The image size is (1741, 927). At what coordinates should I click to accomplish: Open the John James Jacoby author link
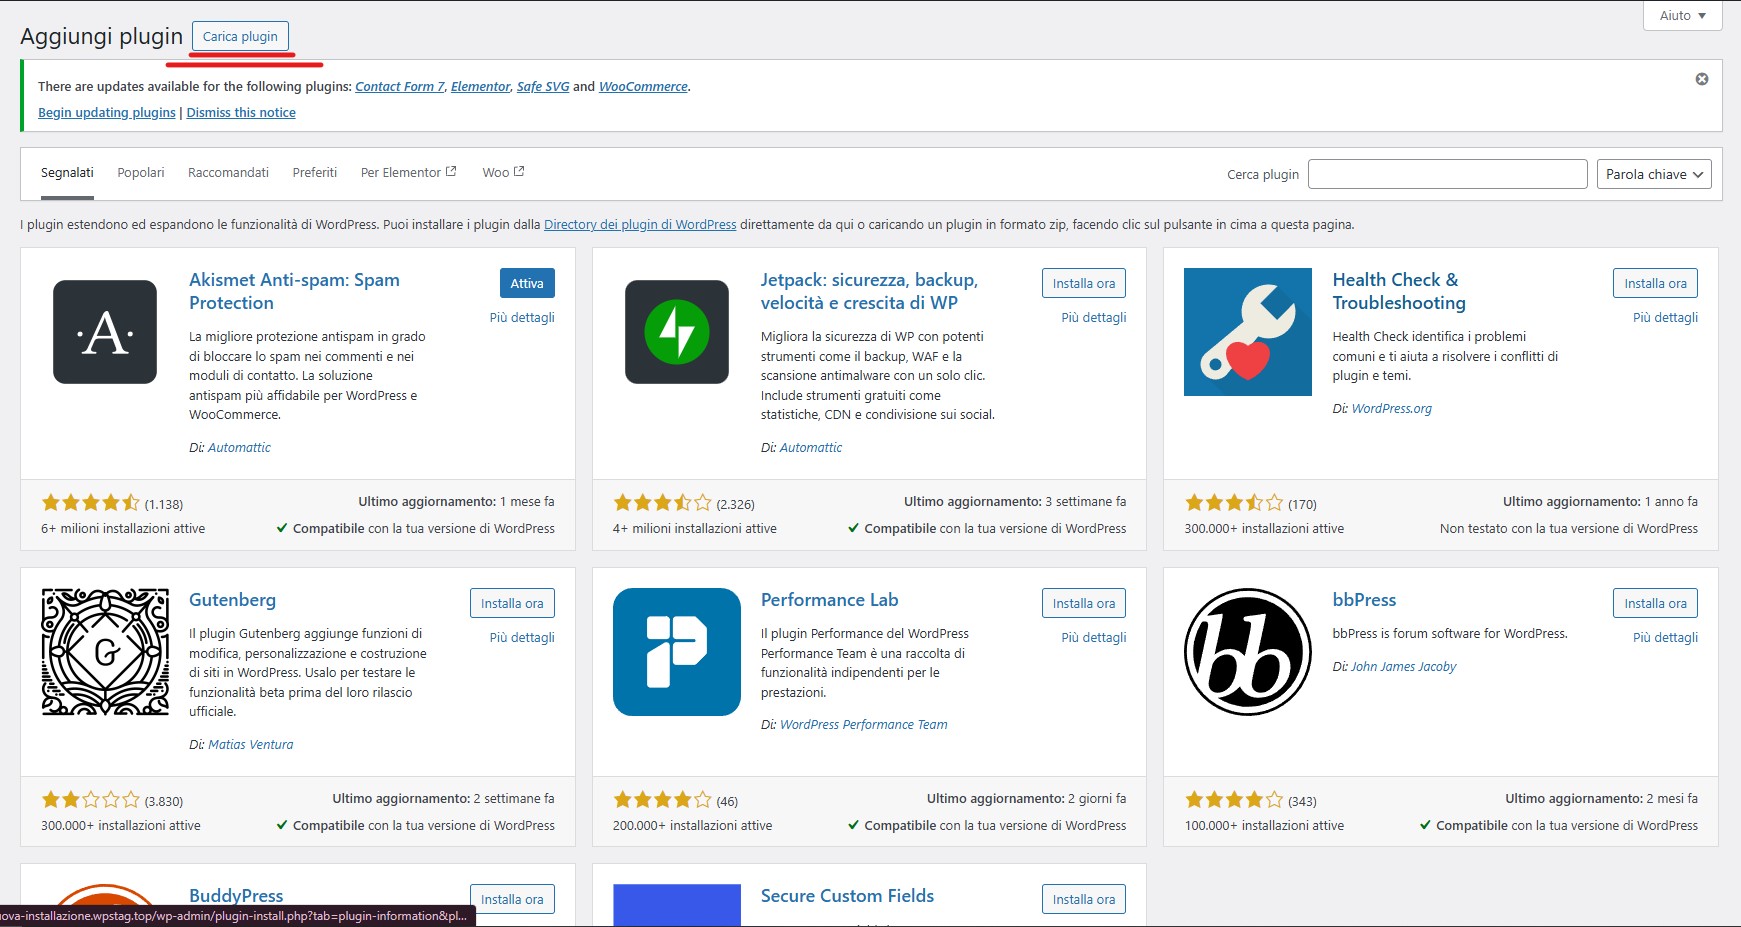point(1403,667)
